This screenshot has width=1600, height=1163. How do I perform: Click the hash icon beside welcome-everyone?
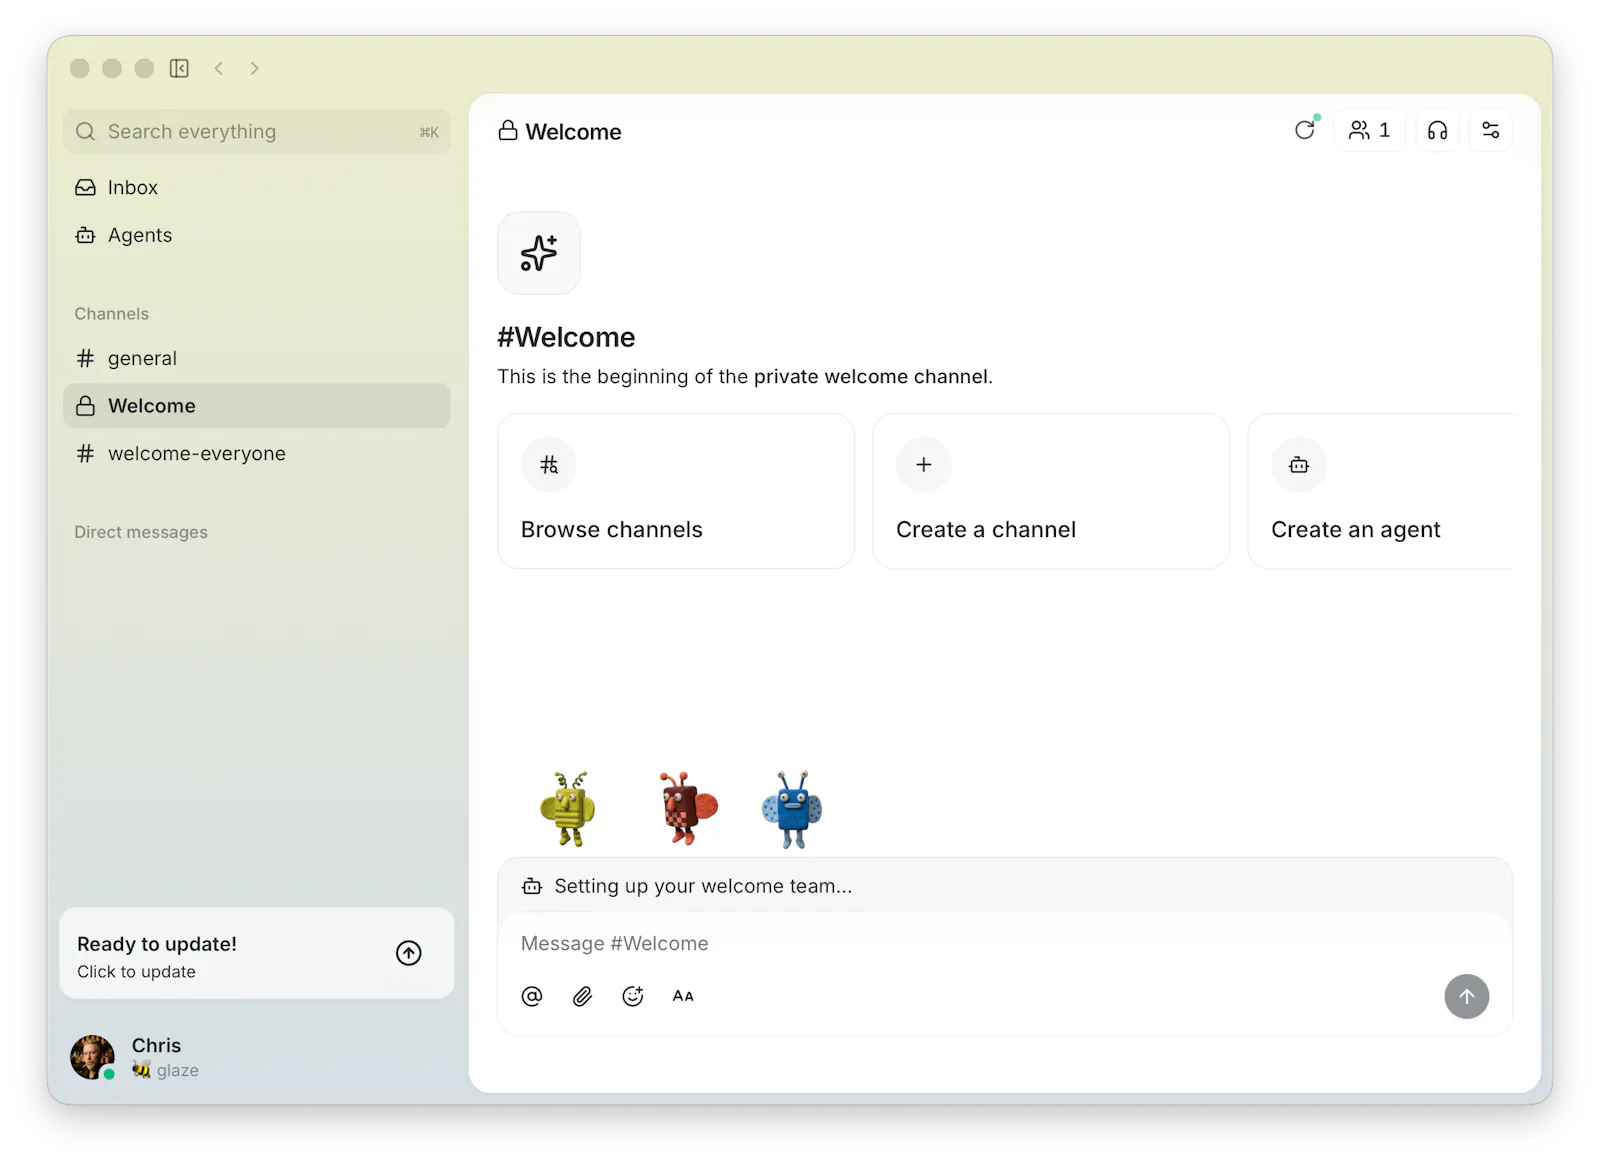pos(86,453)
